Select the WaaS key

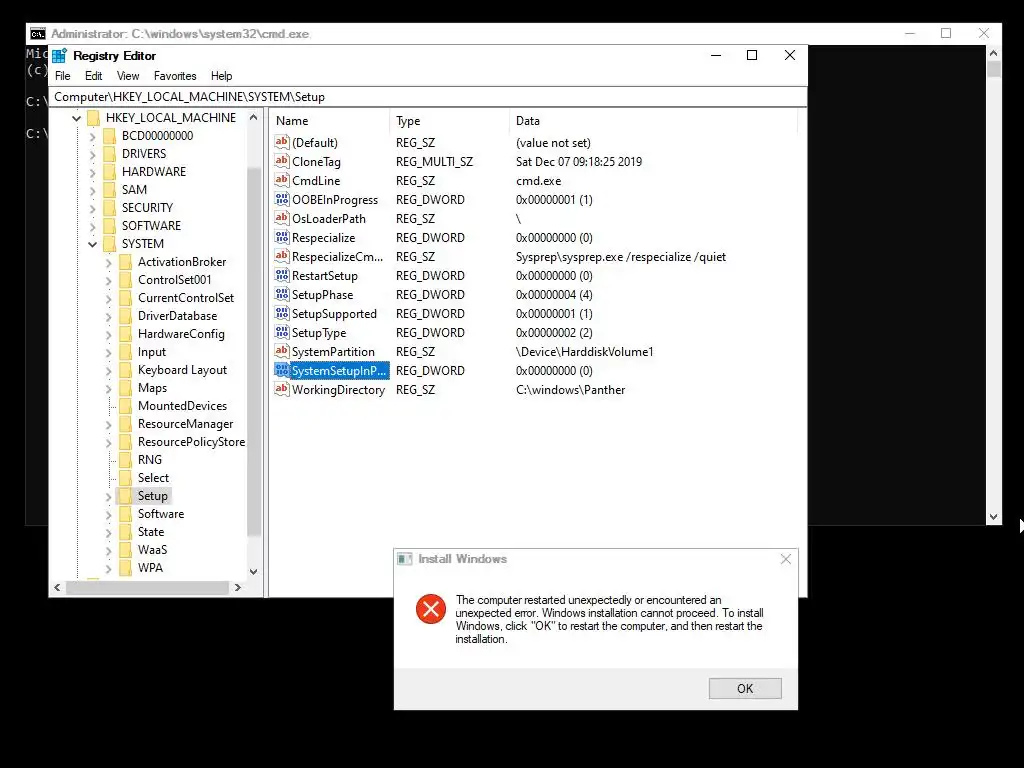152,550
